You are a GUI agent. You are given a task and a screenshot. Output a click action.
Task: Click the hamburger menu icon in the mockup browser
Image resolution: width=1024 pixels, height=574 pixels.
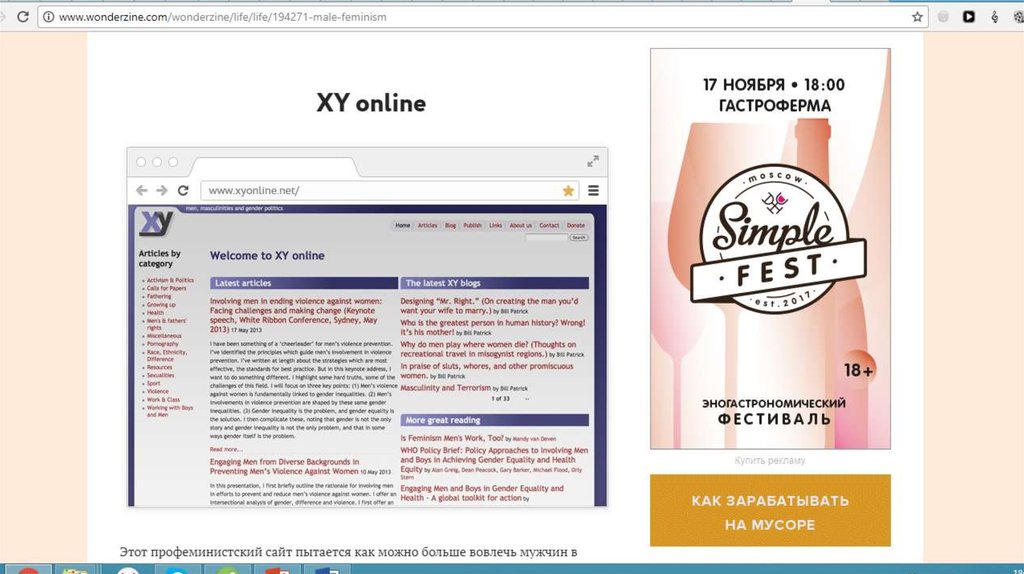click(593, 190)
